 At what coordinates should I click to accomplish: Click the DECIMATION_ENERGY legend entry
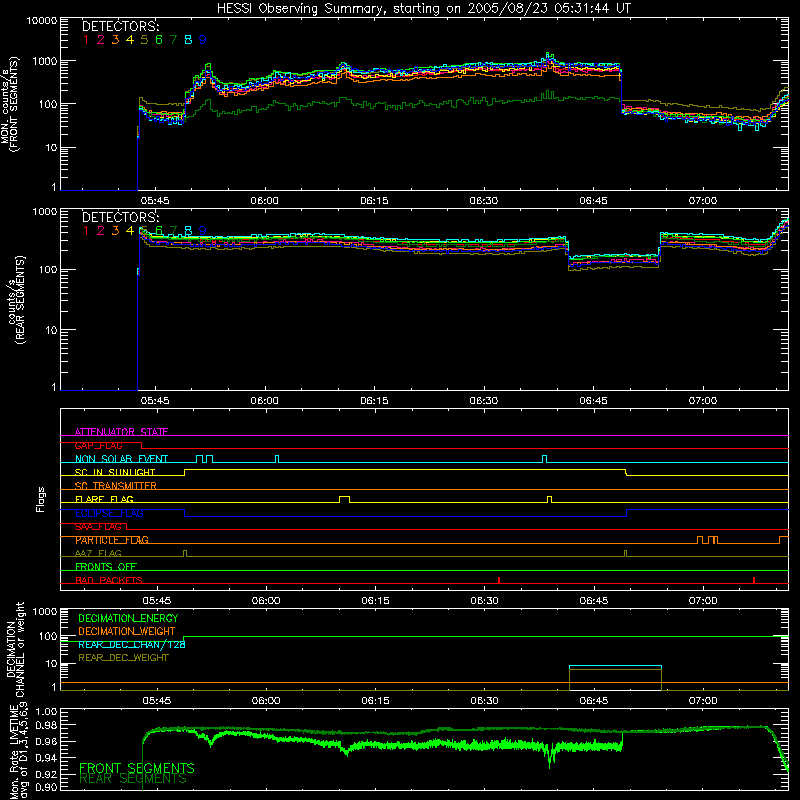[128, 618]
